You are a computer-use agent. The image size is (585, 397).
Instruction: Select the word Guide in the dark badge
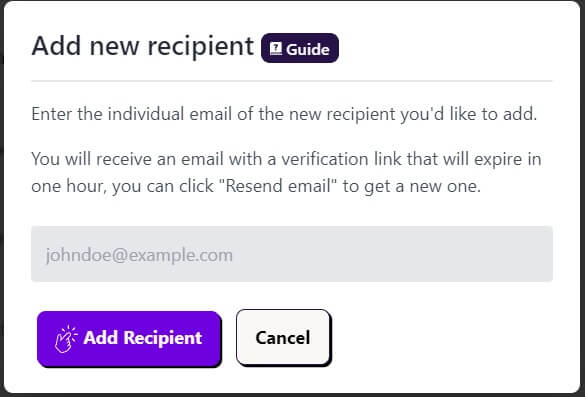pos(308,50)
